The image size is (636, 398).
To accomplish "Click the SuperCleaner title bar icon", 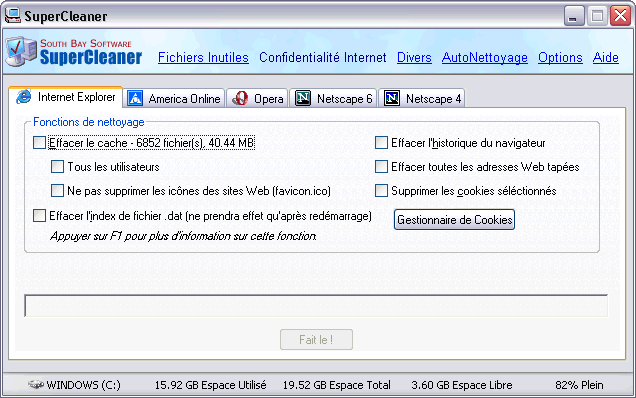I will [12, 16].
